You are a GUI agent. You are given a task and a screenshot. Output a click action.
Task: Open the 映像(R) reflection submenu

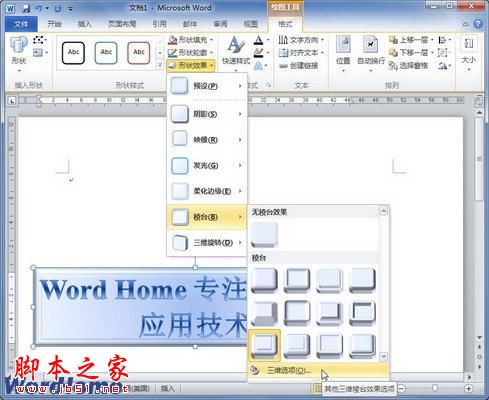click(x=207, y=140)
